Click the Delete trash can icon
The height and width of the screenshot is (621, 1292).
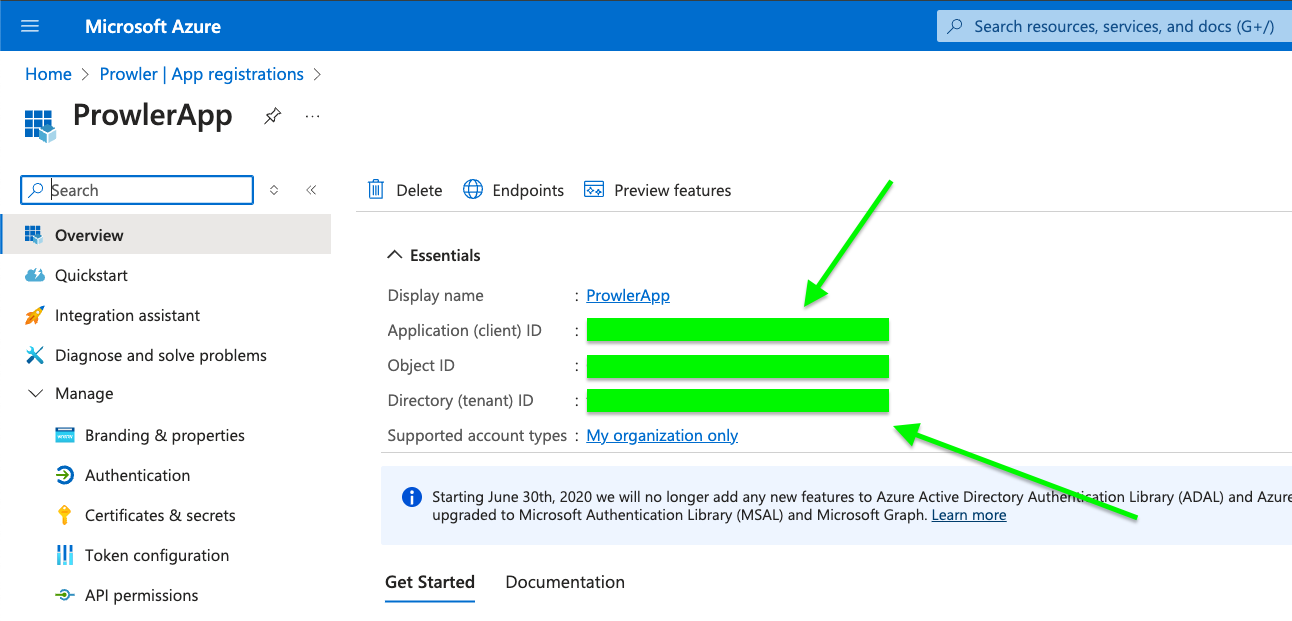point(376,190)
